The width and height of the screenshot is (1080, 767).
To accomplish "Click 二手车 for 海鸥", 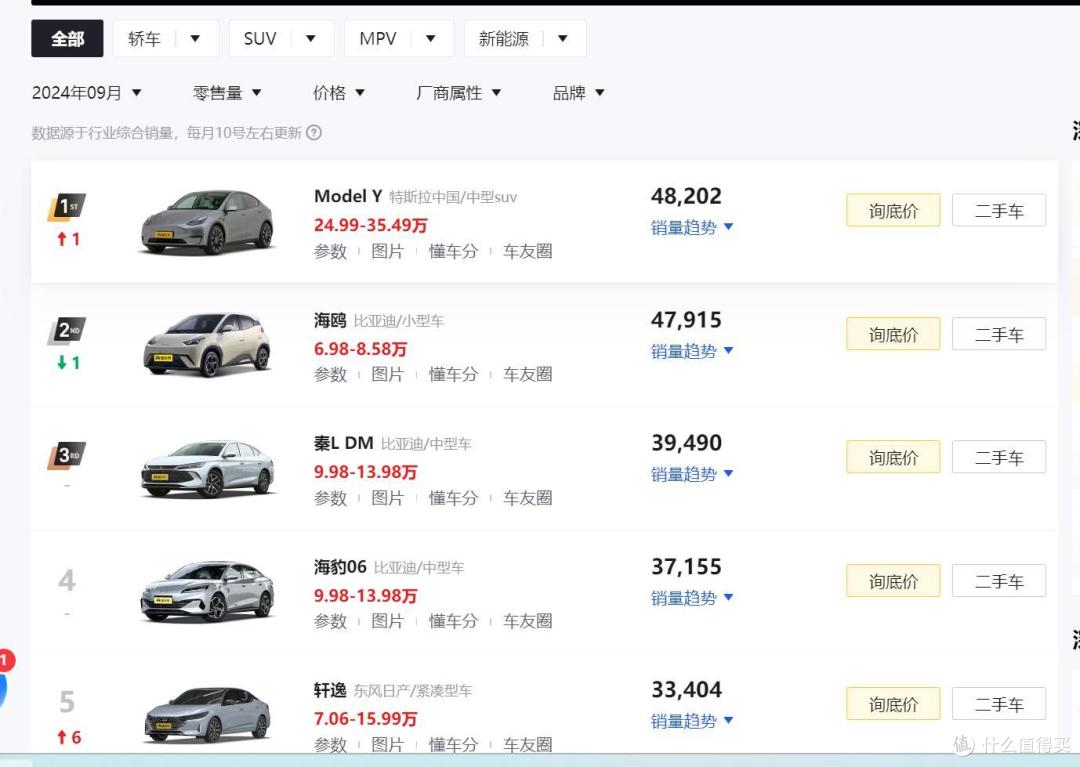I will [x=999, y=334].
